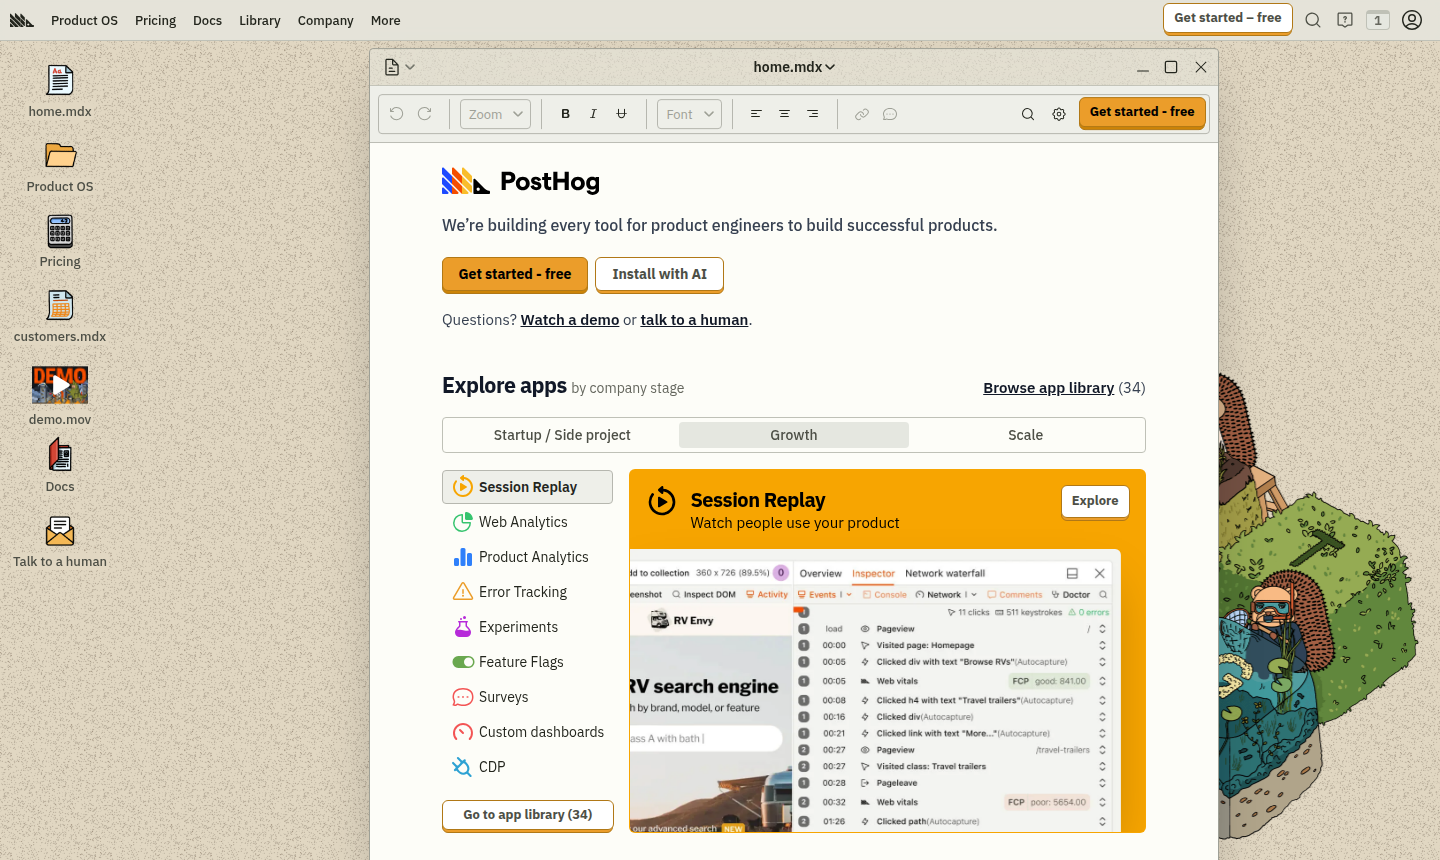
Task: Expand the Zoom dropdown
Action: [495, 114]
